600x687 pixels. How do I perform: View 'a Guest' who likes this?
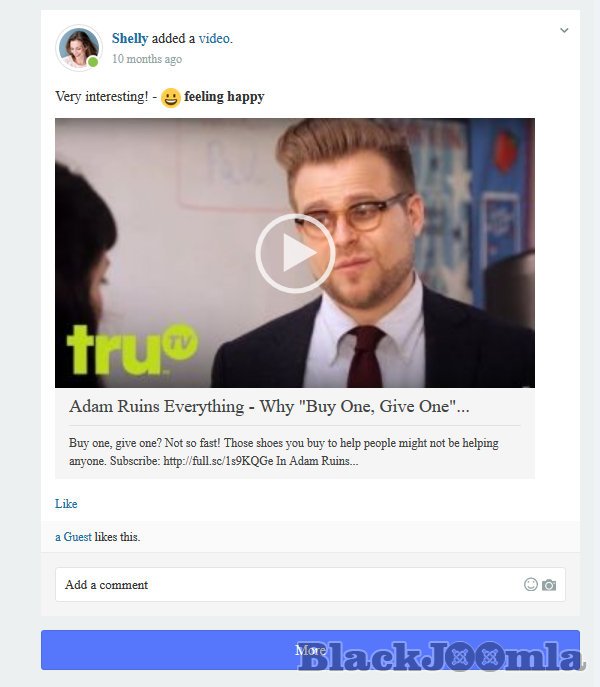click(73, 537)
